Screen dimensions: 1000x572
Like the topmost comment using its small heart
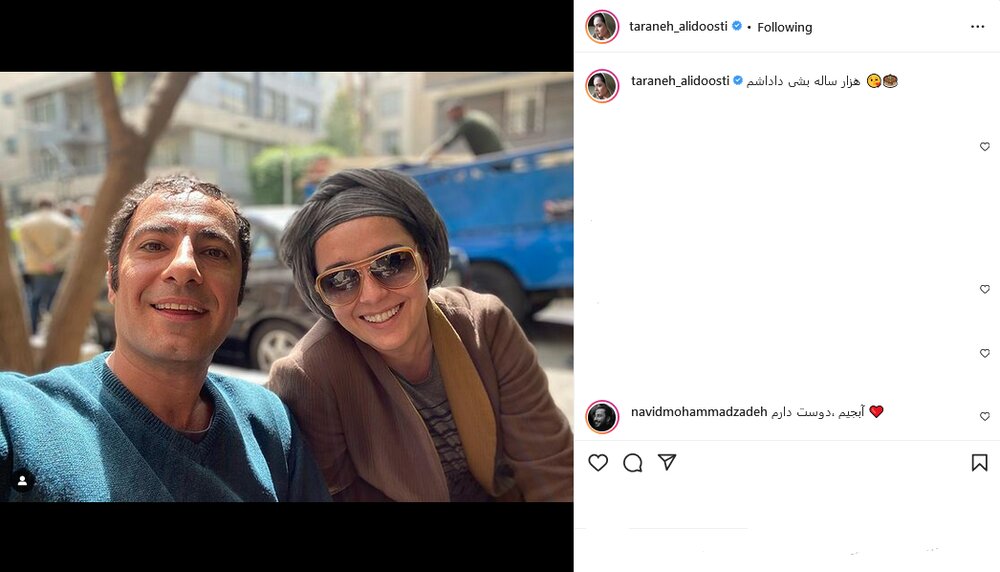985,147
